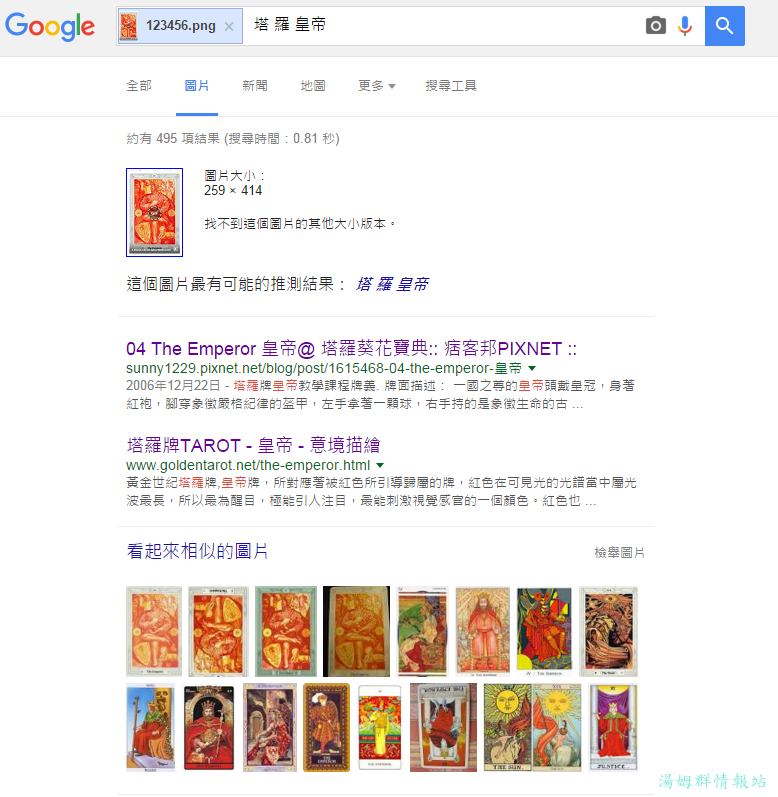Screen dimensions: 778x797
Task: Expand the 更多 dropdown menu
Action: coord(377,86)
